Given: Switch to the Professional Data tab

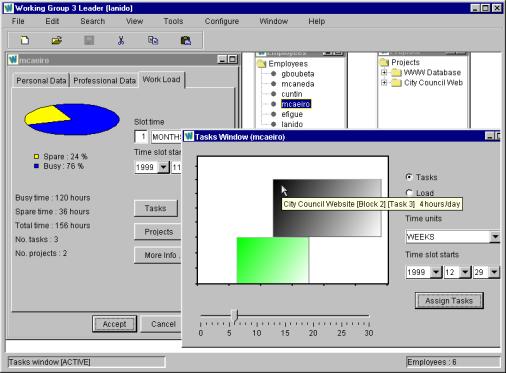Looking at the screenshot, I should [x=104, y=81].
